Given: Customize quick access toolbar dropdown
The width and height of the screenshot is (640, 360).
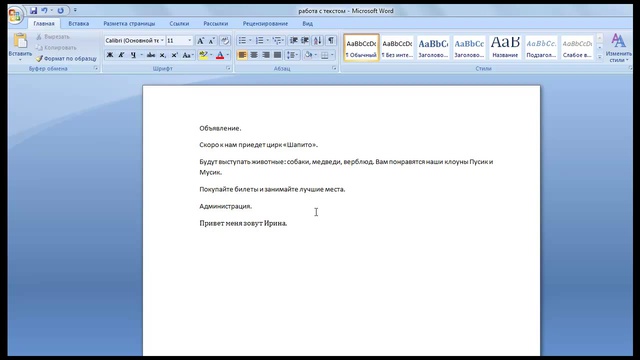Looking at the screenshot, I should 75,10.
